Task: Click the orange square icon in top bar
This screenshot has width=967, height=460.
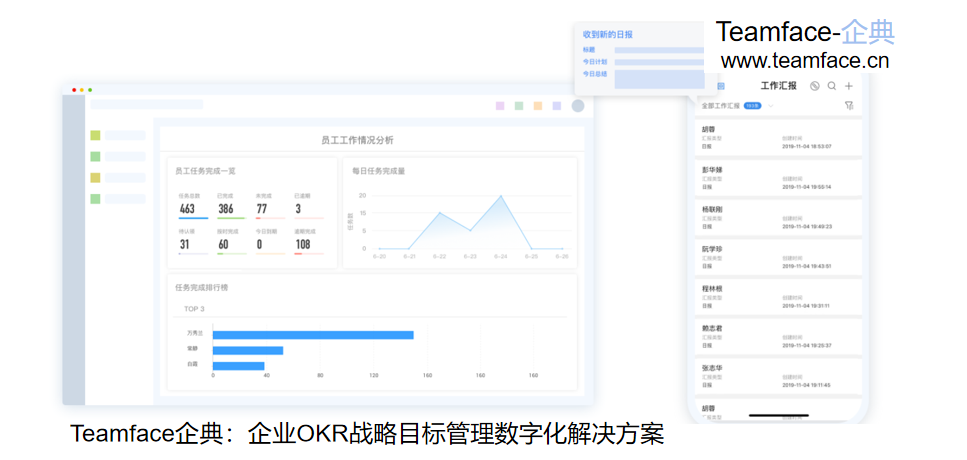Action: coord(538,106)
